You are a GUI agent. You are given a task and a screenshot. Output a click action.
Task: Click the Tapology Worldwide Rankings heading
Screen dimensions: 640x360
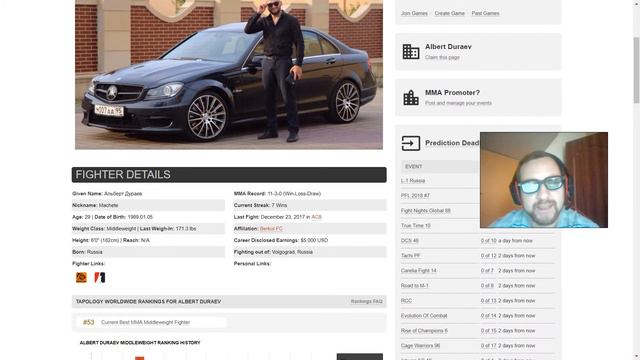coord(148,302)
